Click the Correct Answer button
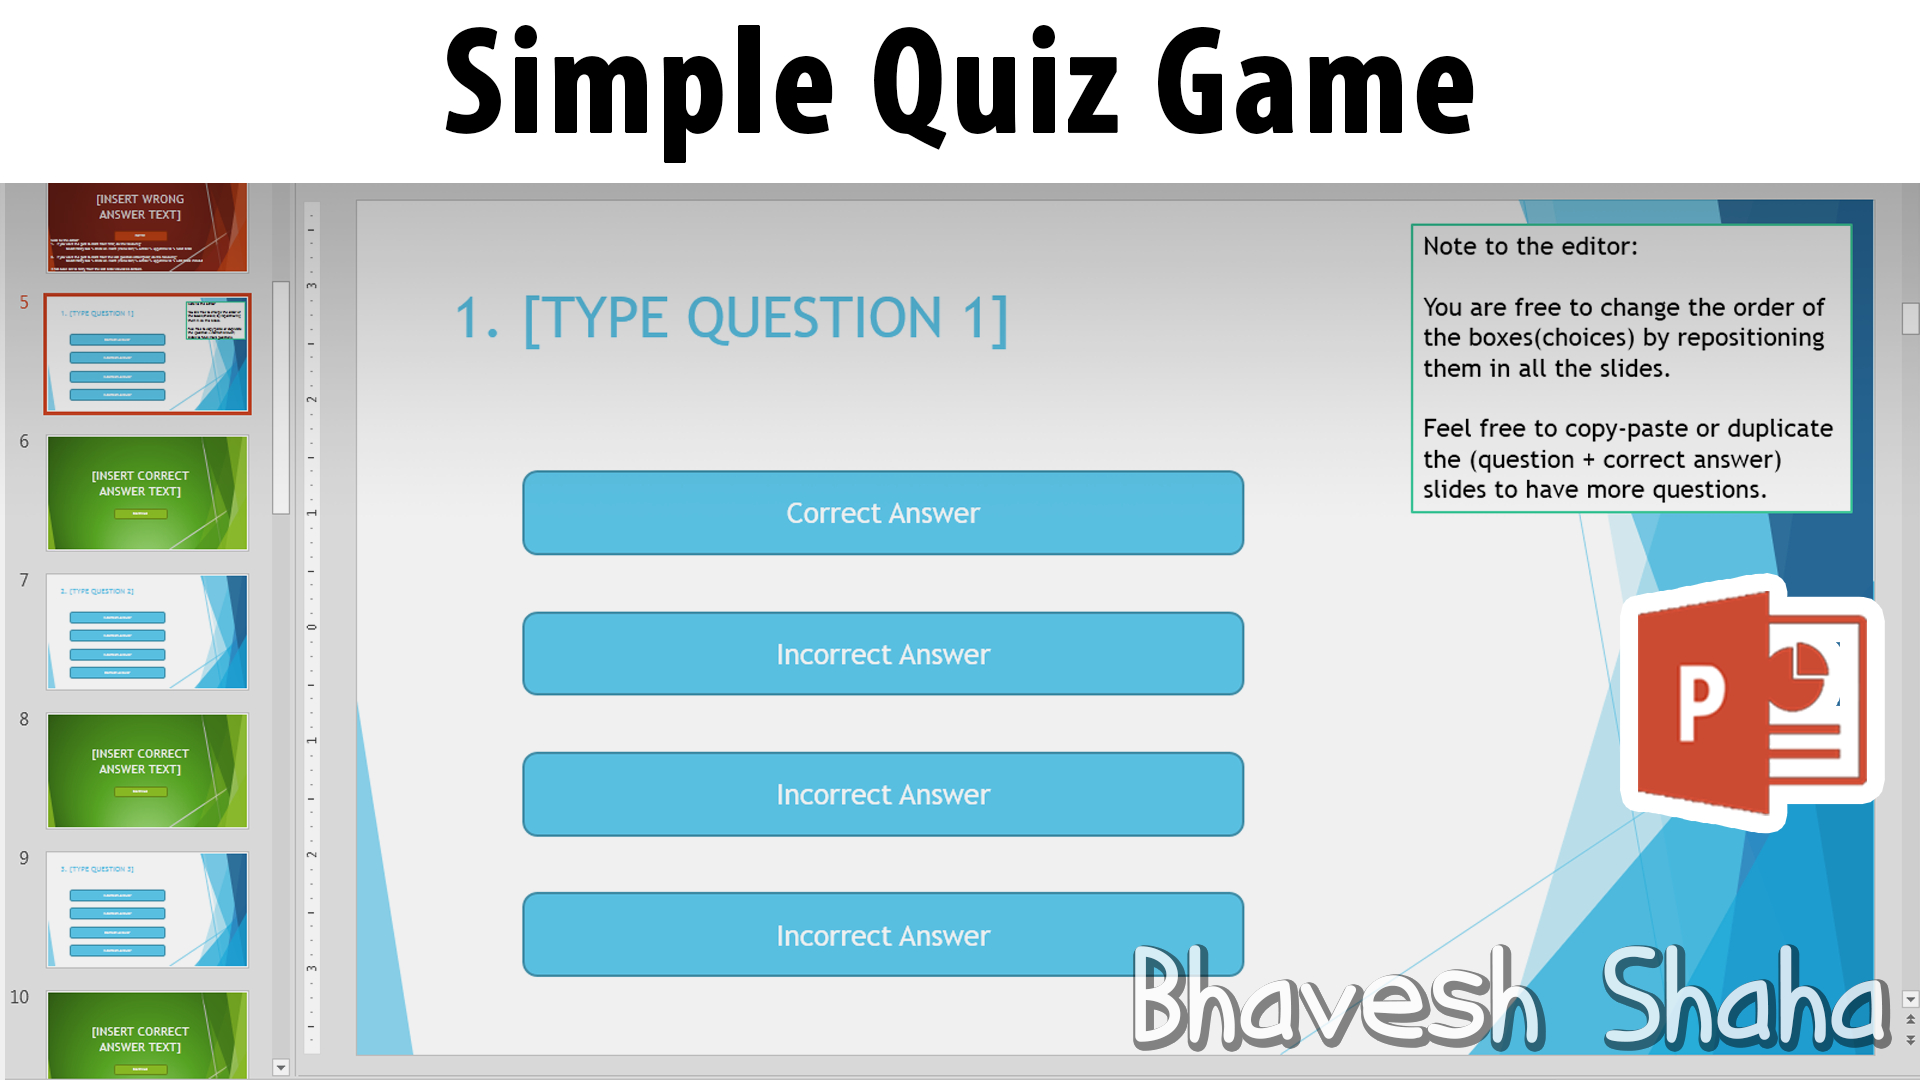The width and height of the screenshot is (1920, 1080). [x=882, y=512]
